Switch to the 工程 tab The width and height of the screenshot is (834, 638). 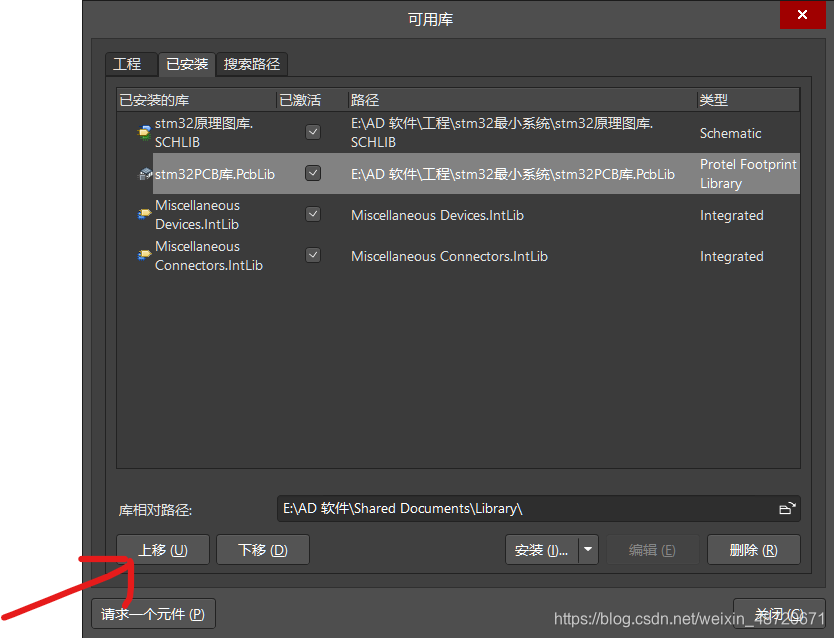pos(127,64)
